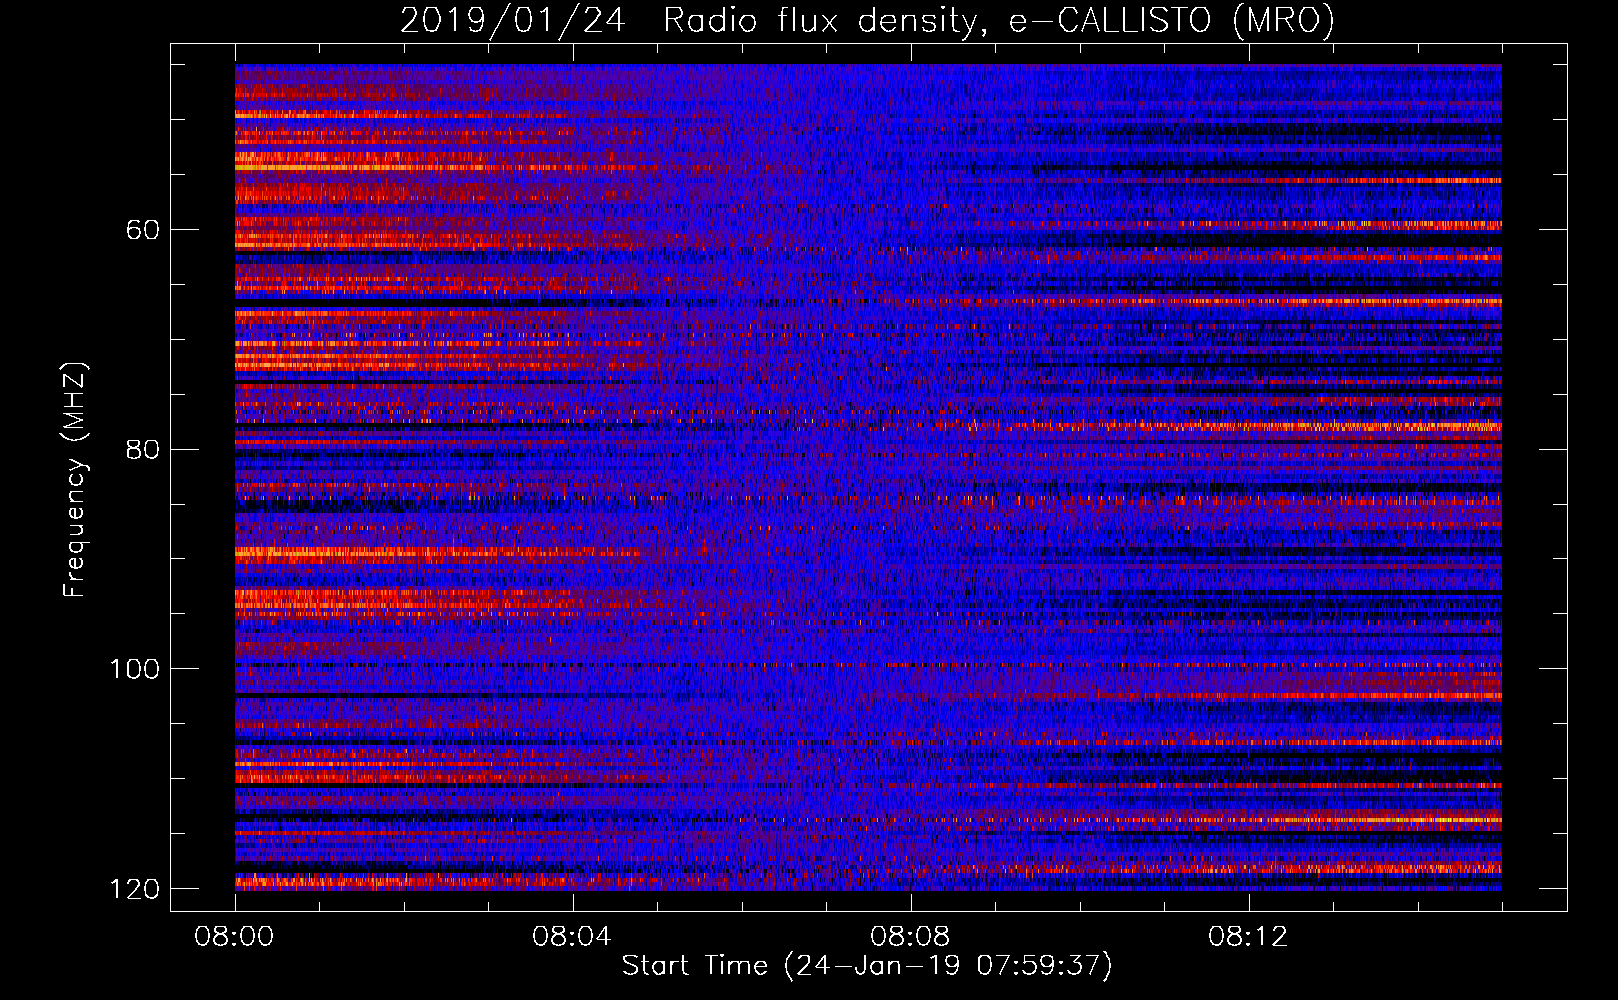1618x1000 pixels.
Task: Click the 08:08 time tick label
Action: click(910, 937)
